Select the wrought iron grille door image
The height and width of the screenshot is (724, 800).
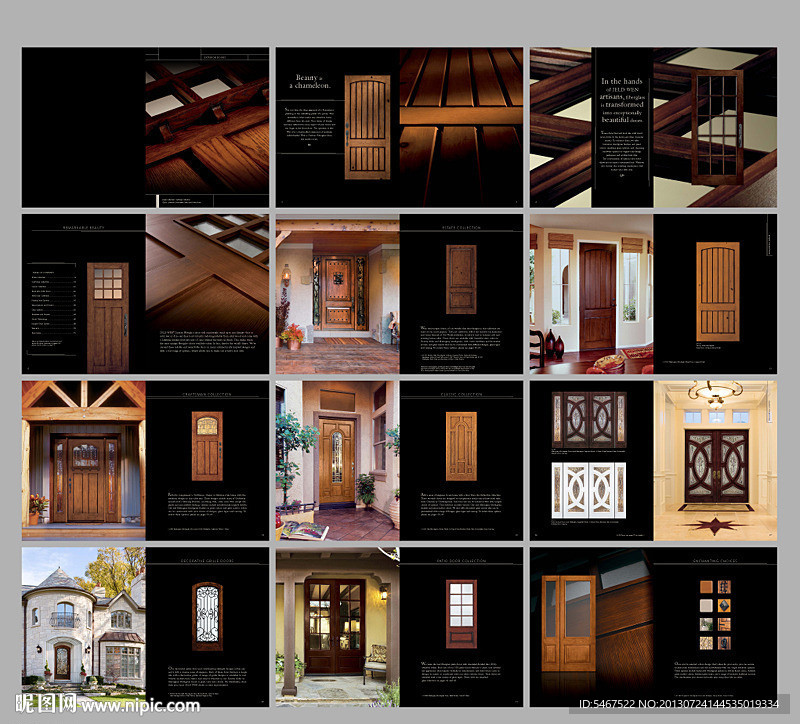[x=207, y=616]
